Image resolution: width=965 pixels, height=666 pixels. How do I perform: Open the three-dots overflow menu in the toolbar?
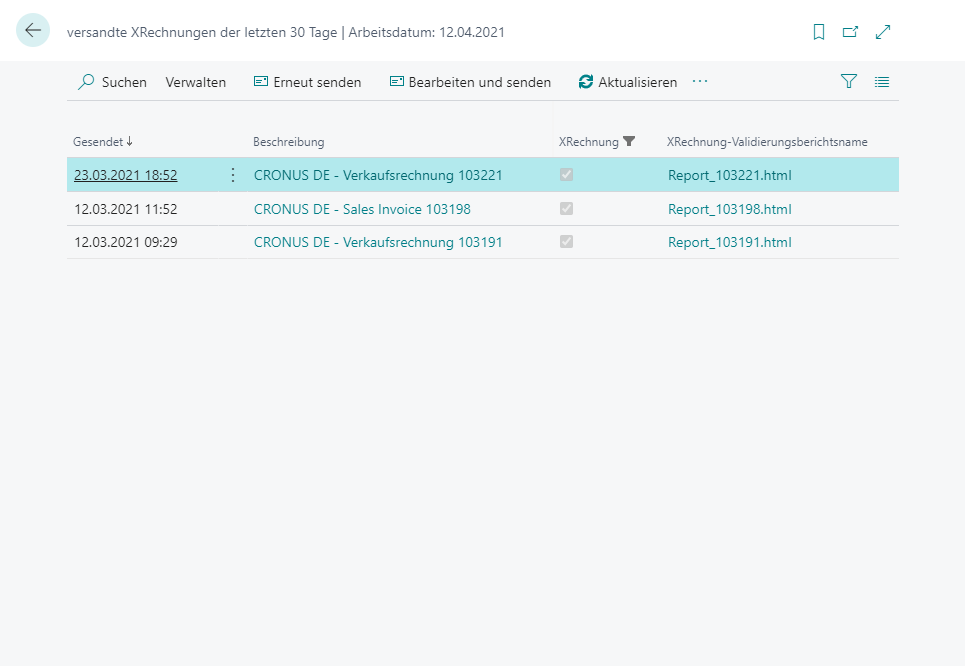click(700, 81)
